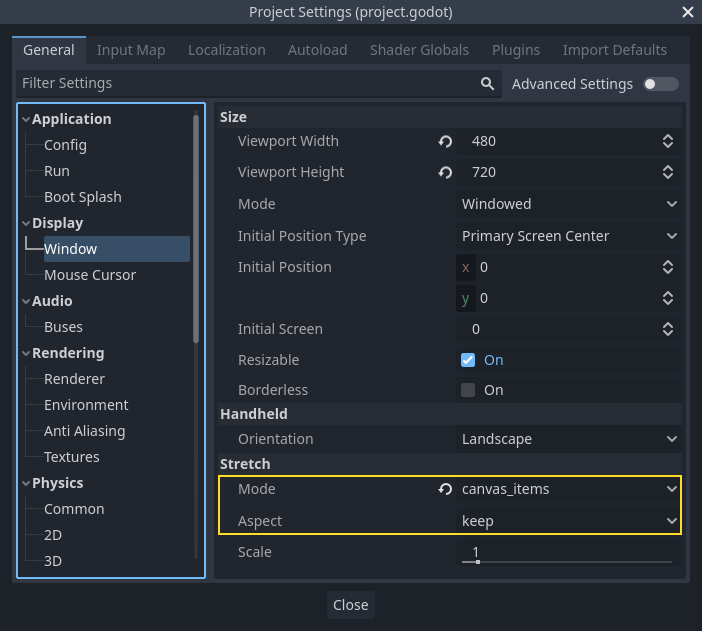702x631 pixels.
Task: Click the Filter Settings search field
Action: click(245, 84)
